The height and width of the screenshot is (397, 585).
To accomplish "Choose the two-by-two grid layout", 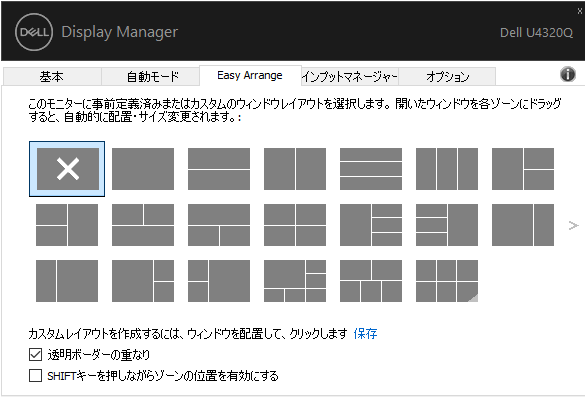I will 295,225.
